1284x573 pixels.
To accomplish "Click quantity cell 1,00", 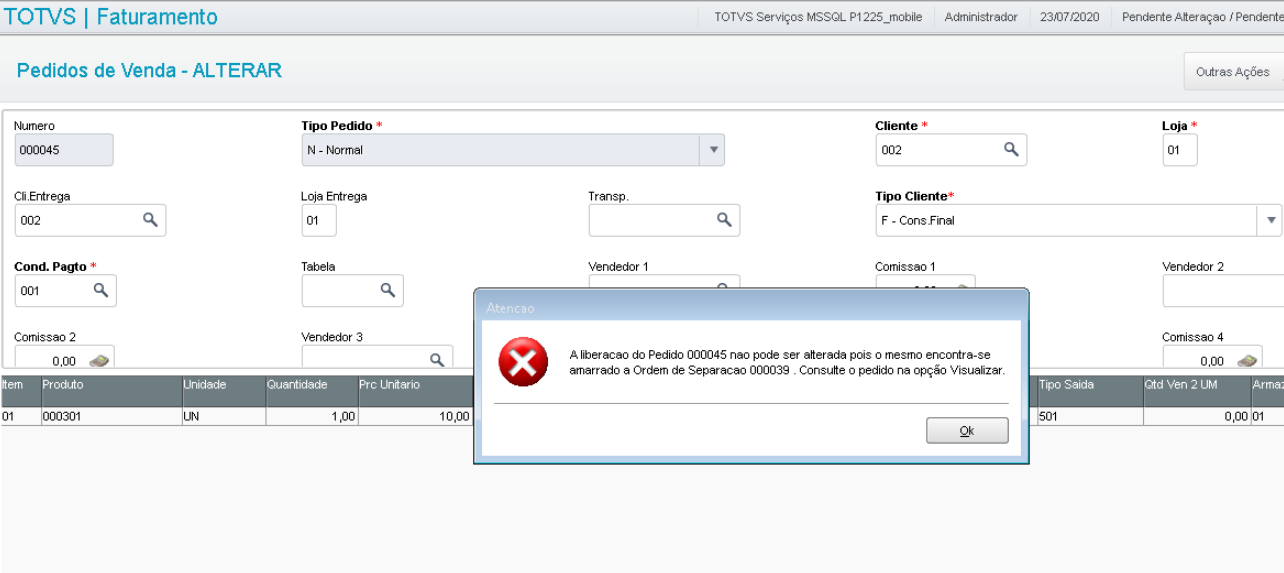I will click(311, 416).
